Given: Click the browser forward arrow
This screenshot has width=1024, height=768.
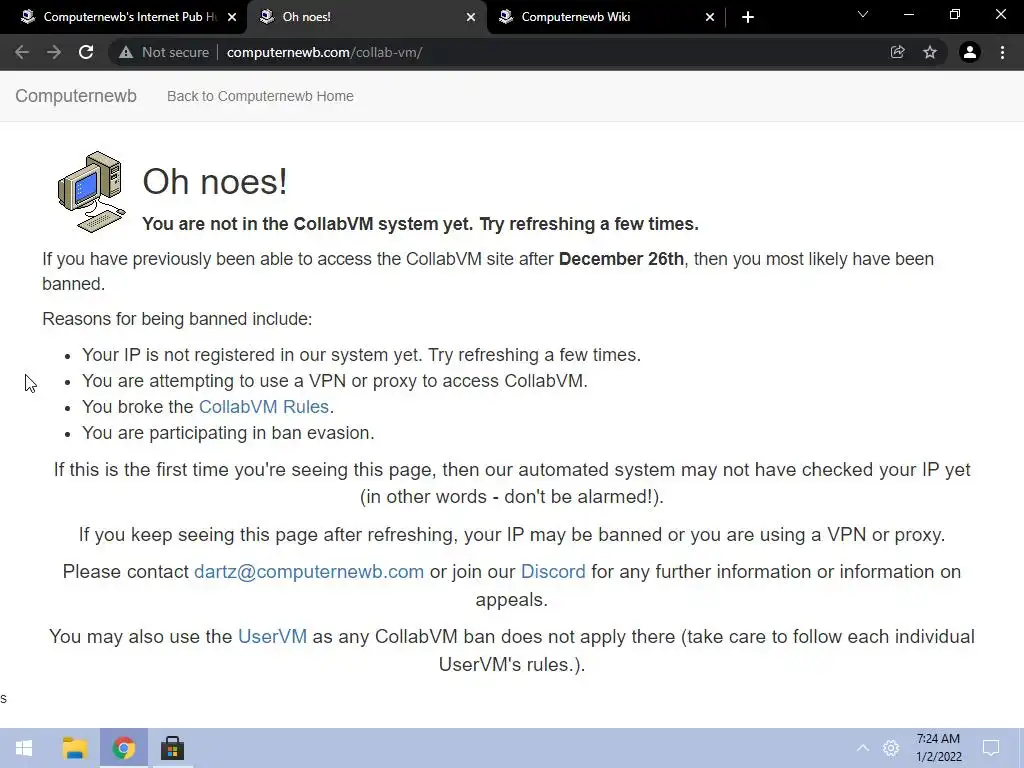Looking at the screenshot, I should [54, 52].
